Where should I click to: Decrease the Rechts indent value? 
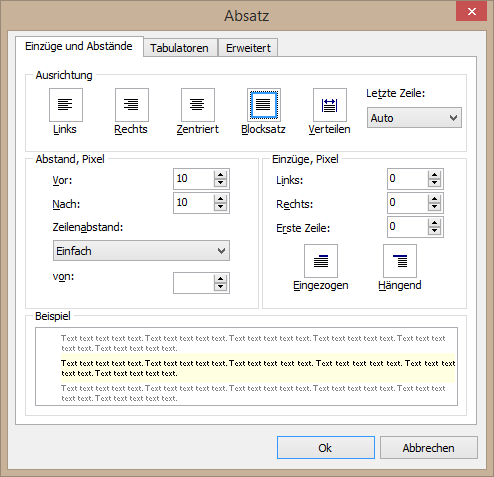coord(434,207)
